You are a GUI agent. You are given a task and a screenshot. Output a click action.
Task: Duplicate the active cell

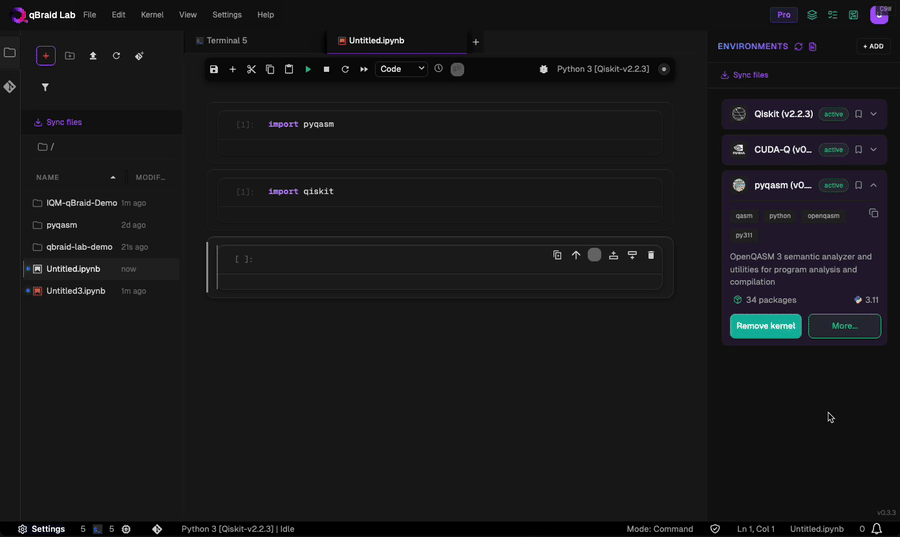[x=557, y=255]
